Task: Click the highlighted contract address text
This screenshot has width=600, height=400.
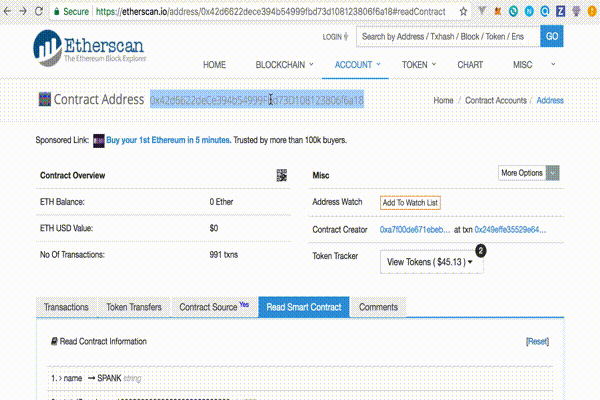Action: (257, 100)
